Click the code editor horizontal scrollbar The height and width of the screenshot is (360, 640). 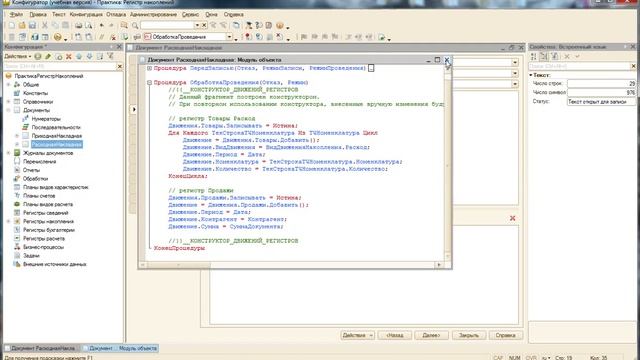pos(291,265)
